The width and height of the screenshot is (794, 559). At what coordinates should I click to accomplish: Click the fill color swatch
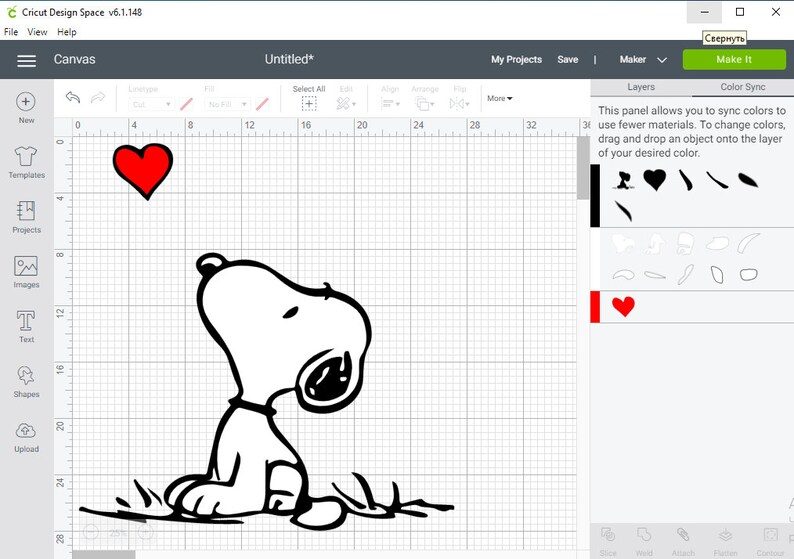coord(262,104)
